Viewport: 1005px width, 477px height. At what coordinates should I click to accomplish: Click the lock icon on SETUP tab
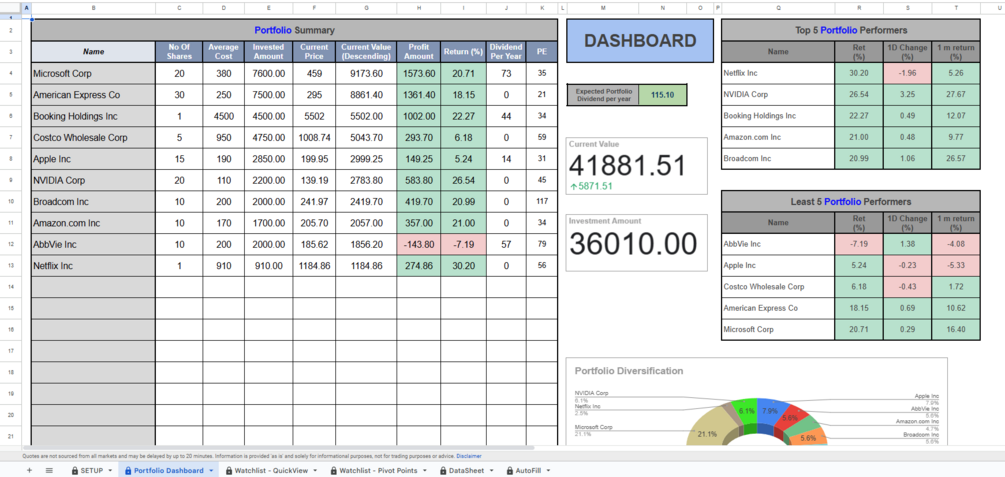click(75, 471)
